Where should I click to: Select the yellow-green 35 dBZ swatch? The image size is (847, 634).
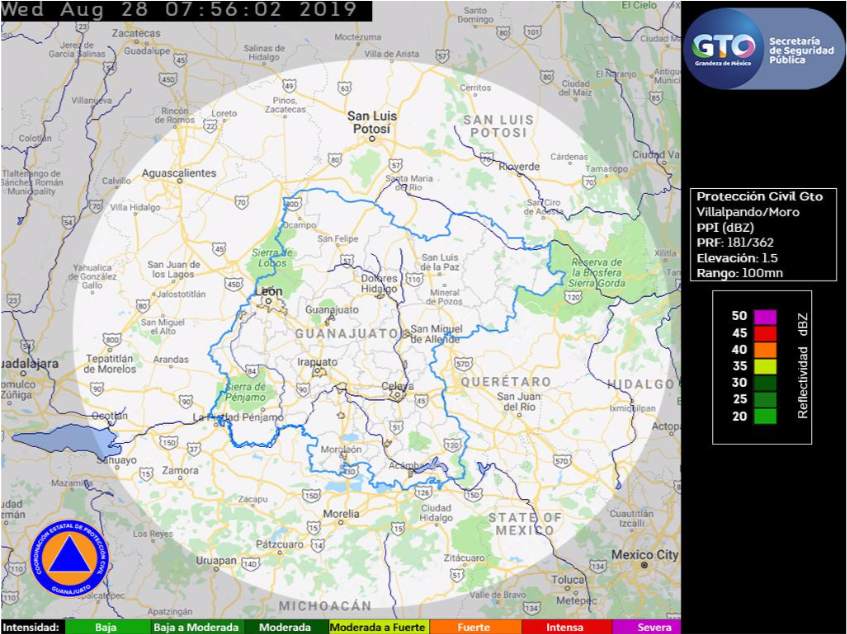[765, 367]
